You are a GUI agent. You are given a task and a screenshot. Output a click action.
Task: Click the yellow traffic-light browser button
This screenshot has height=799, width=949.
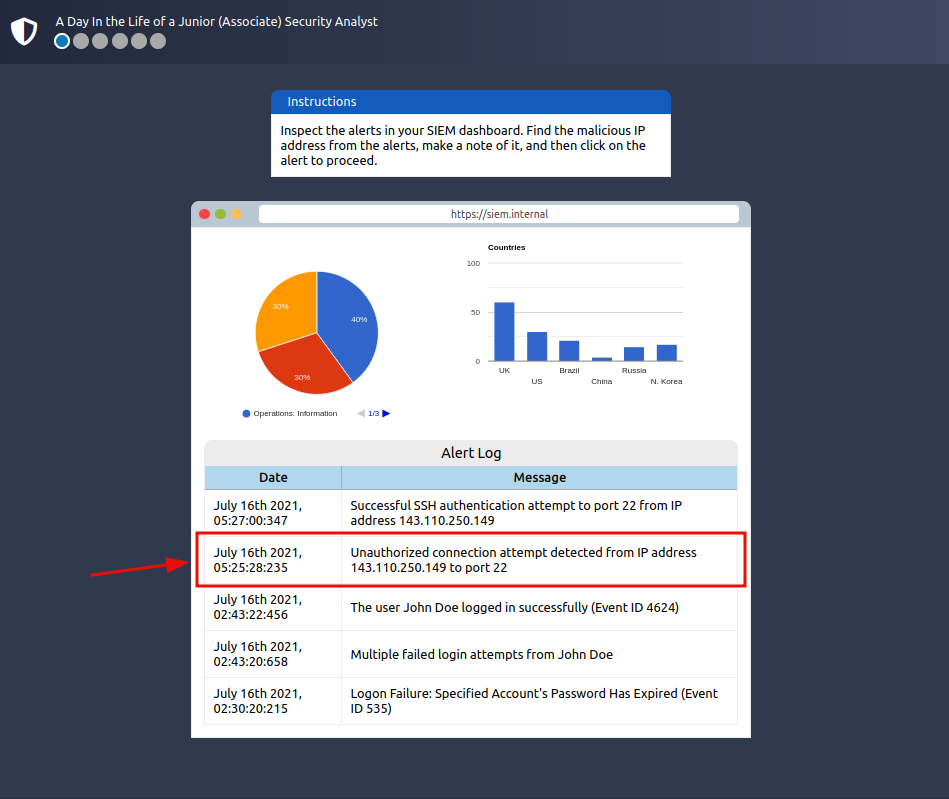click(x=236, y=213)
